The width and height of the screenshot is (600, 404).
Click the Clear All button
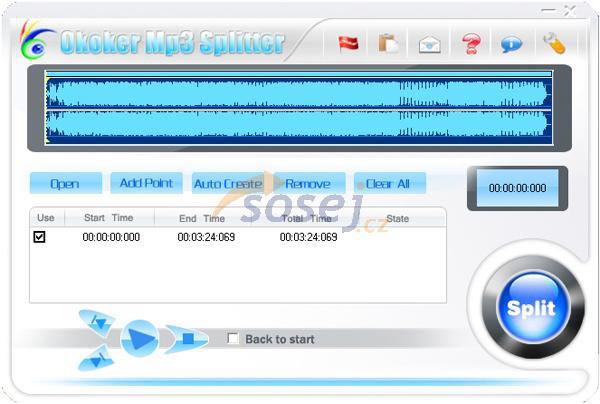click(x=390, y=183)
